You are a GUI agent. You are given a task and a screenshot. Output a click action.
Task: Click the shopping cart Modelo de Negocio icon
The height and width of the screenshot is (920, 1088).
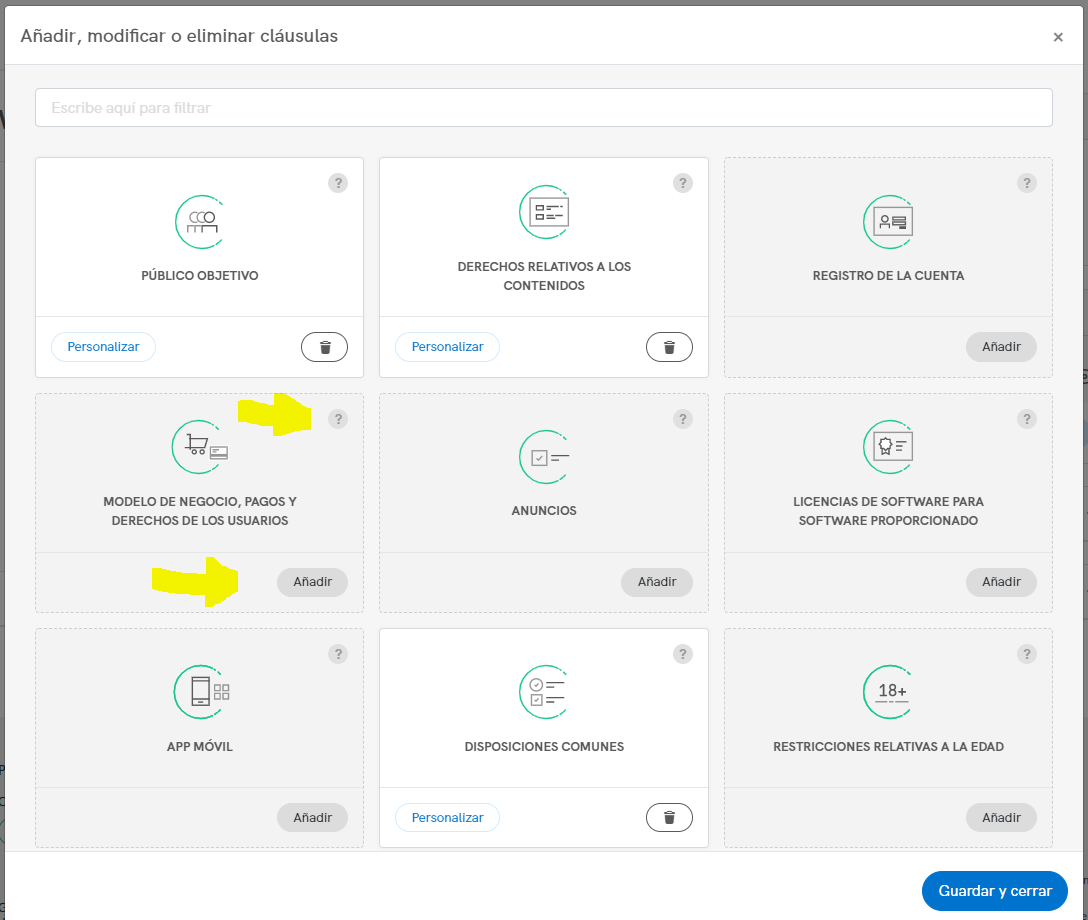coord(200,446)
